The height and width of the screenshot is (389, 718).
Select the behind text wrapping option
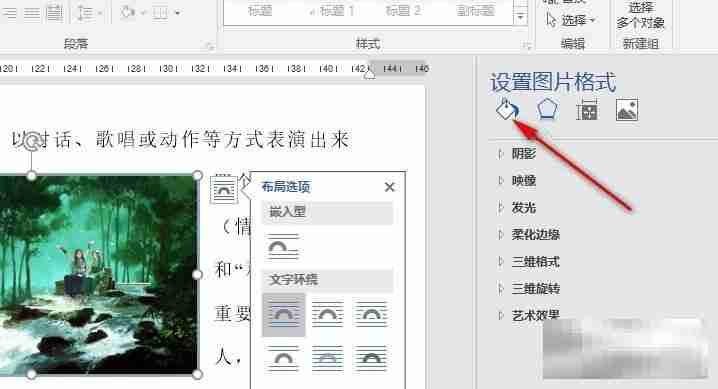click(327, 358)
